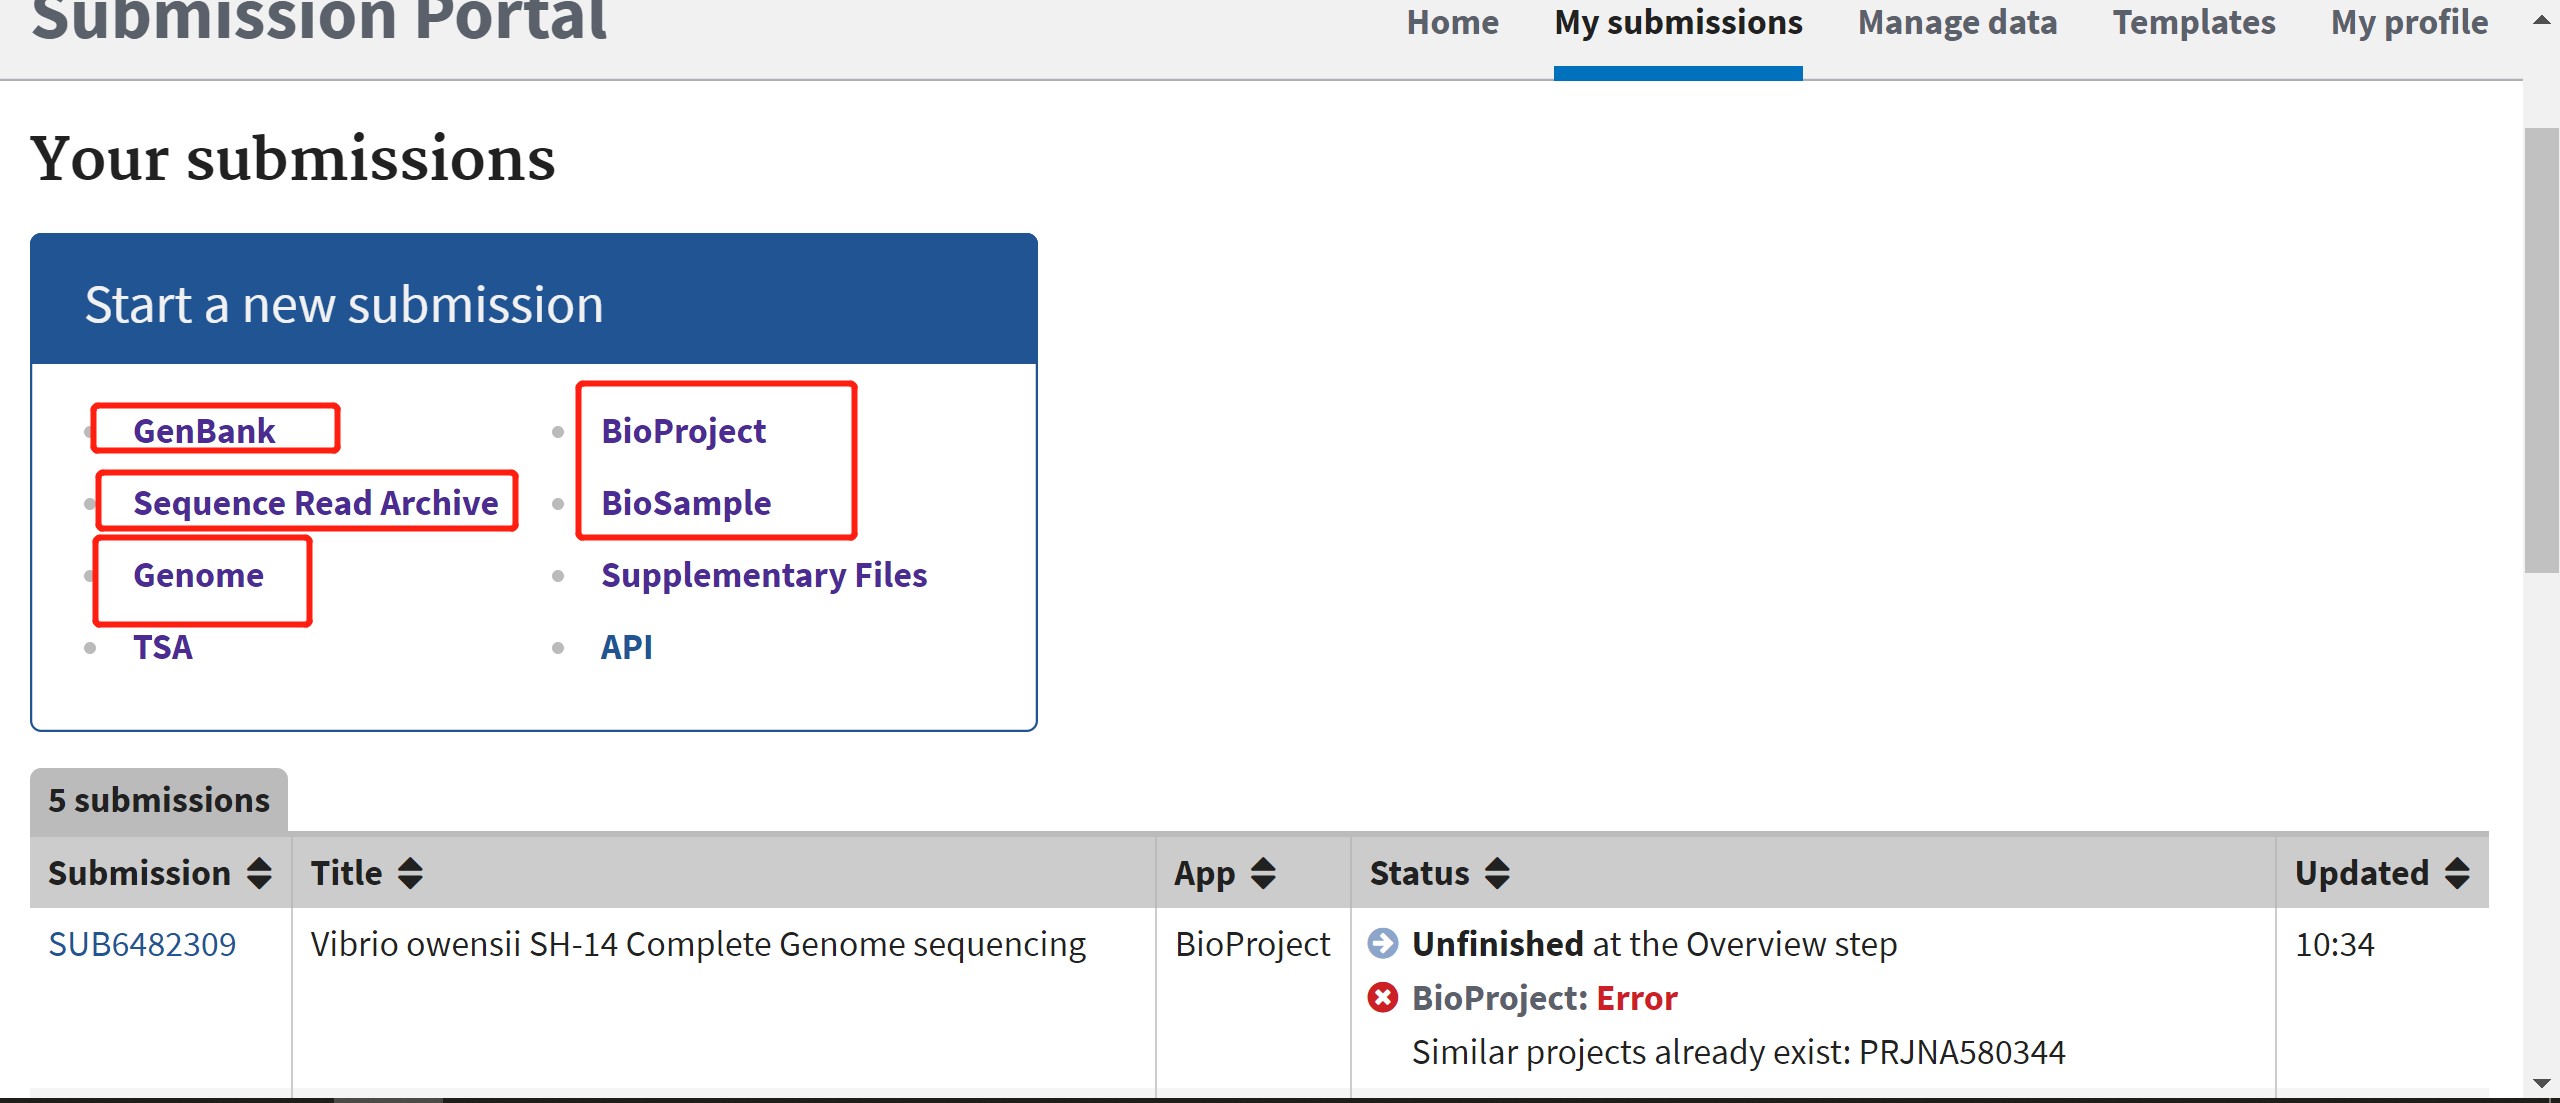This screenshot has height=1103, width=2560.
Task: Click the Supplementary Files icon
Action: 762,574
